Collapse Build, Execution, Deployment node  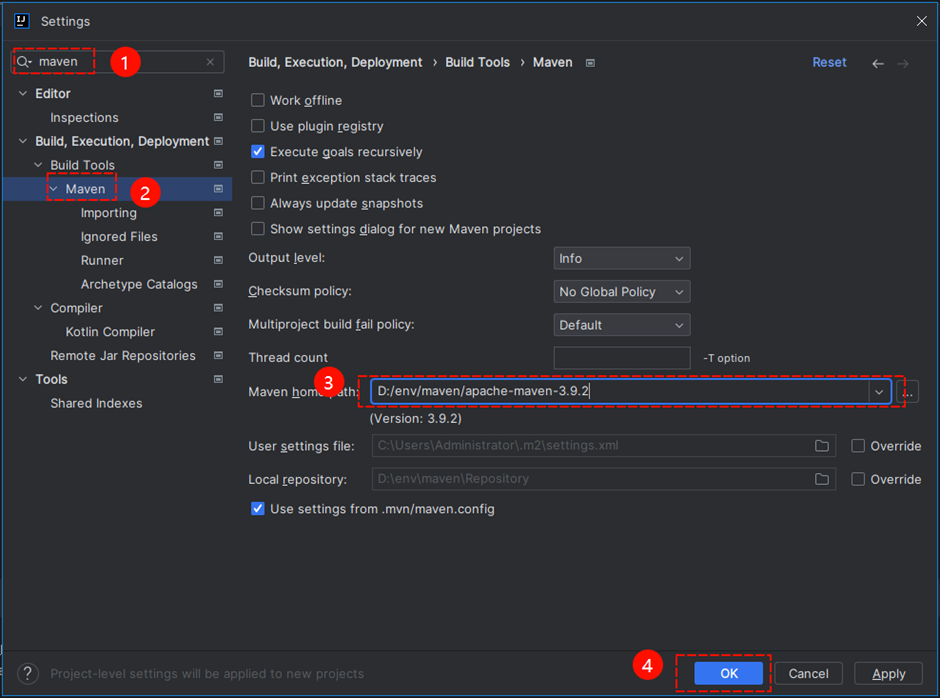pyautogui.click(x=23, y=141)
